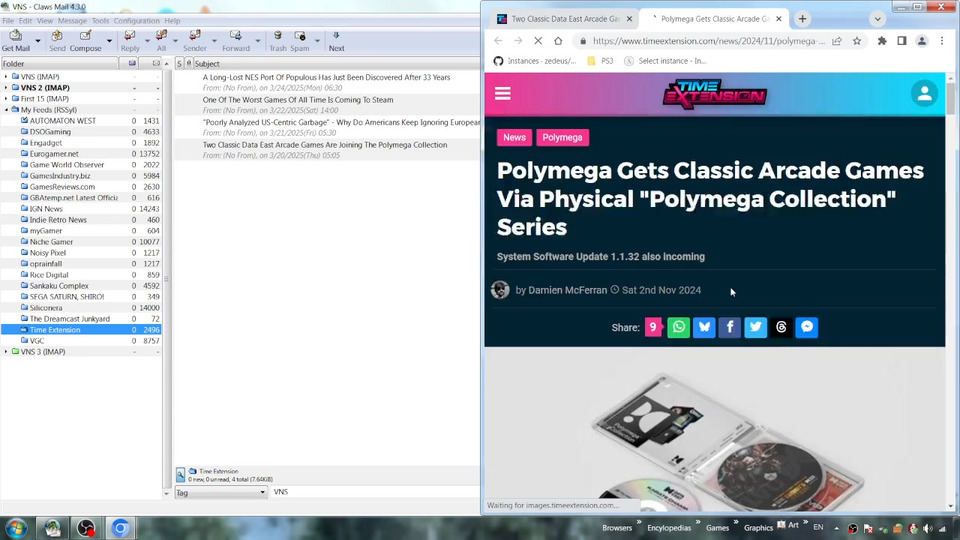Close the Polymega Gets Classic Arcade tab
Viewport: 960px width, 540px height.
click(x=779, y=19)
